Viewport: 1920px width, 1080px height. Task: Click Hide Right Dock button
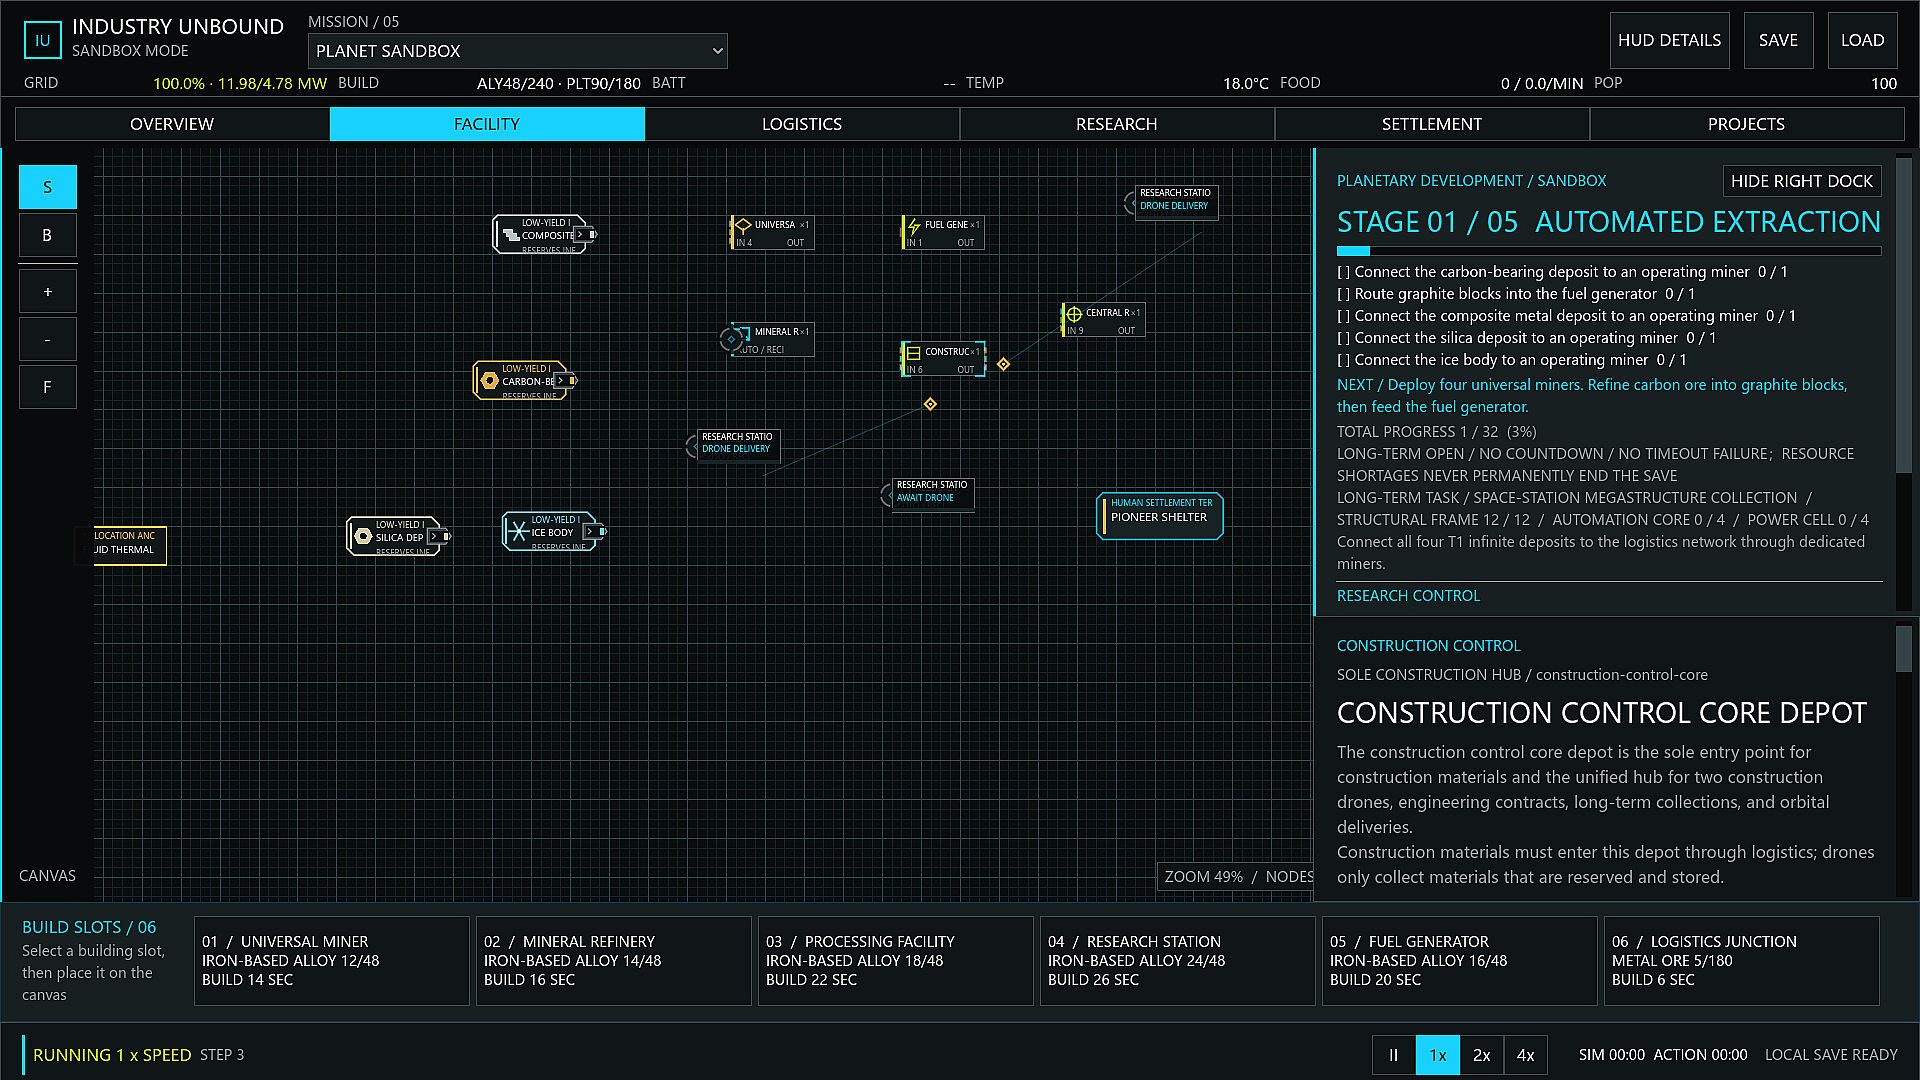coord(1802,181)
